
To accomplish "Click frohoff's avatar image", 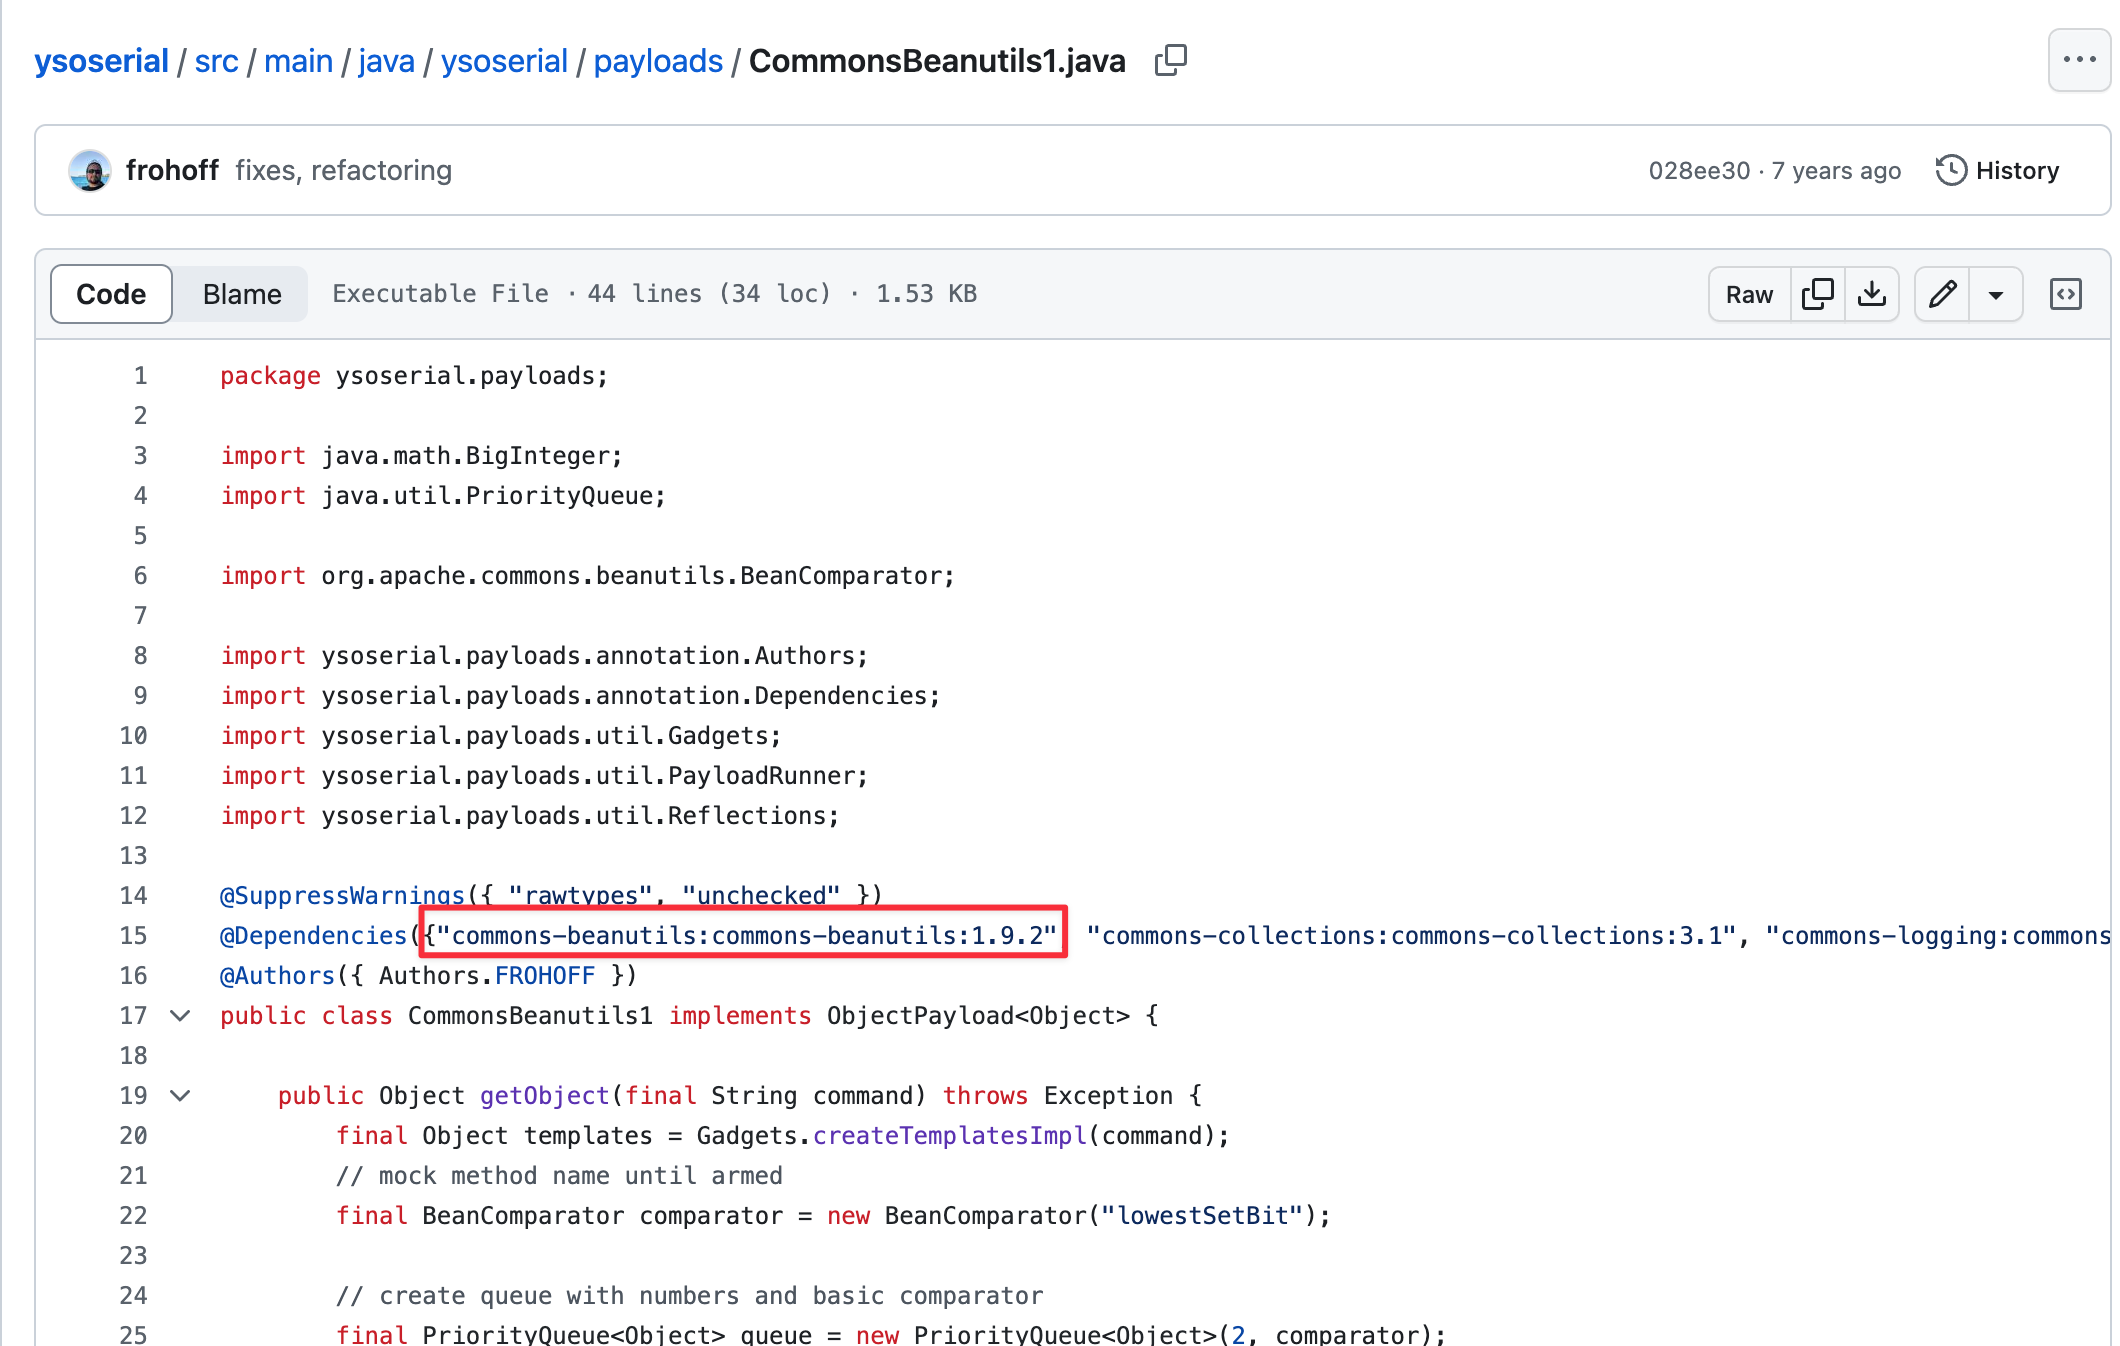I will [x=90, y=171].
